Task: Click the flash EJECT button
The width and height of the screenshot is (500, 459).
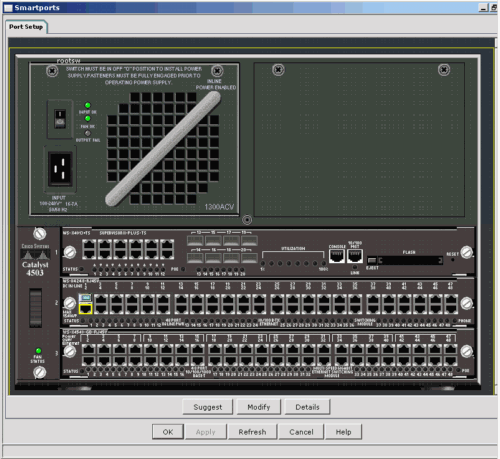Action: click(x=372, y=260)
